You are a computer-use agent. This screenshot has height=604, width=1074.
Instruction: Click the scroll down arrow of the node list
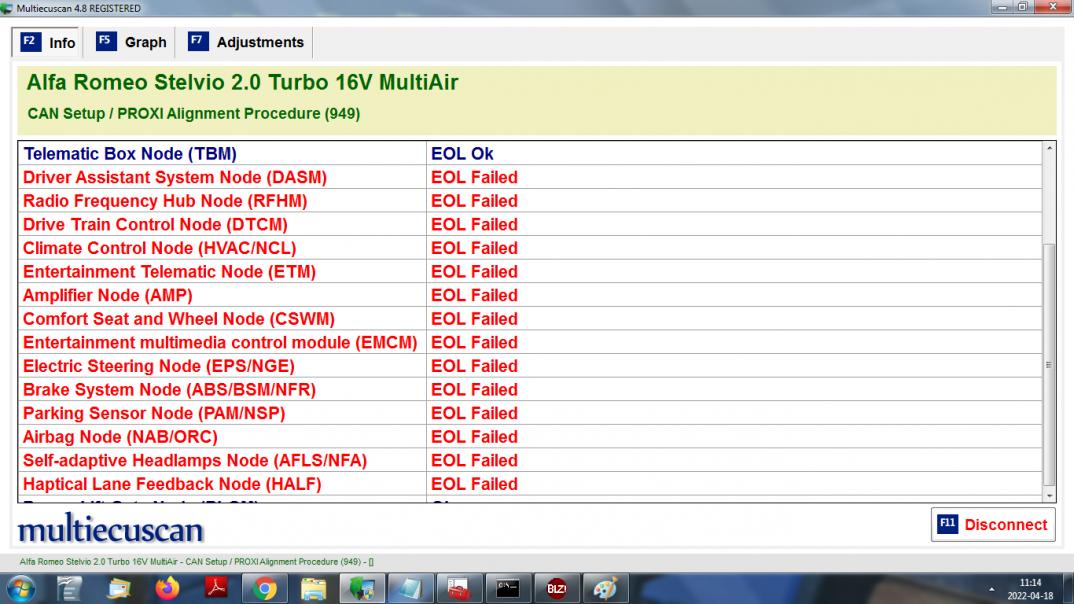tap(1049, 496)
